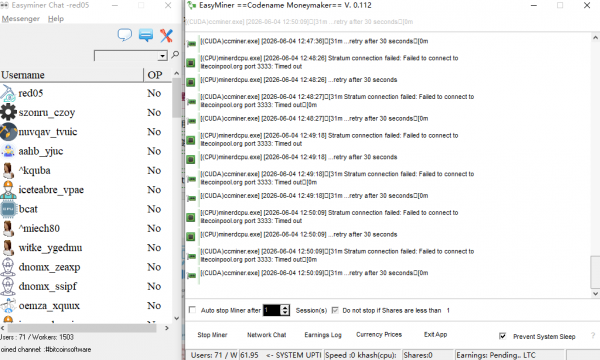Click the OP column header
The image size is (600, 360).
click(x=157, y=75)
